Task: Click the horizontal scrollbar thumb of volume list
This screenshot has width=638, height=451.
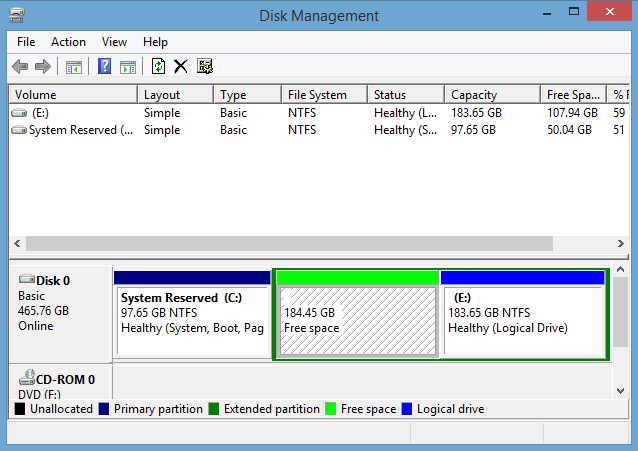Action: tap(289, 244)
